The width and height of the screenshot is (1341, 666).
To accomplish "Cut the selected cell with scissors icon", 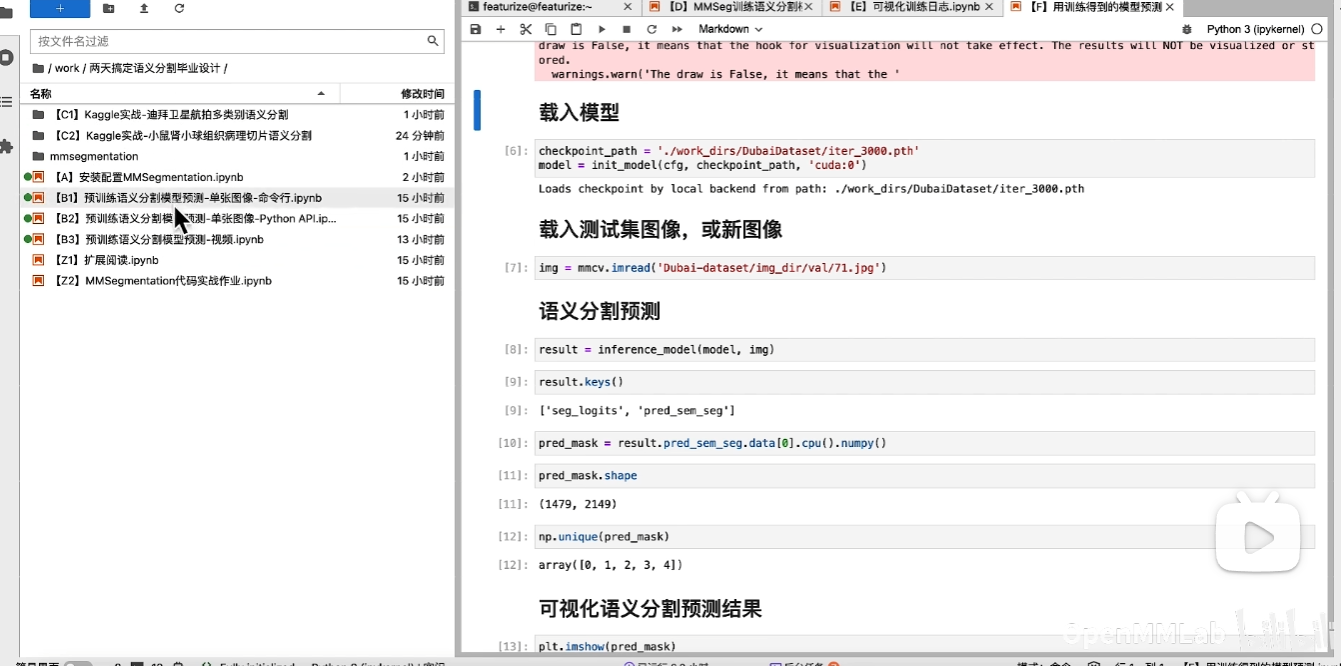I will (526, 29).
